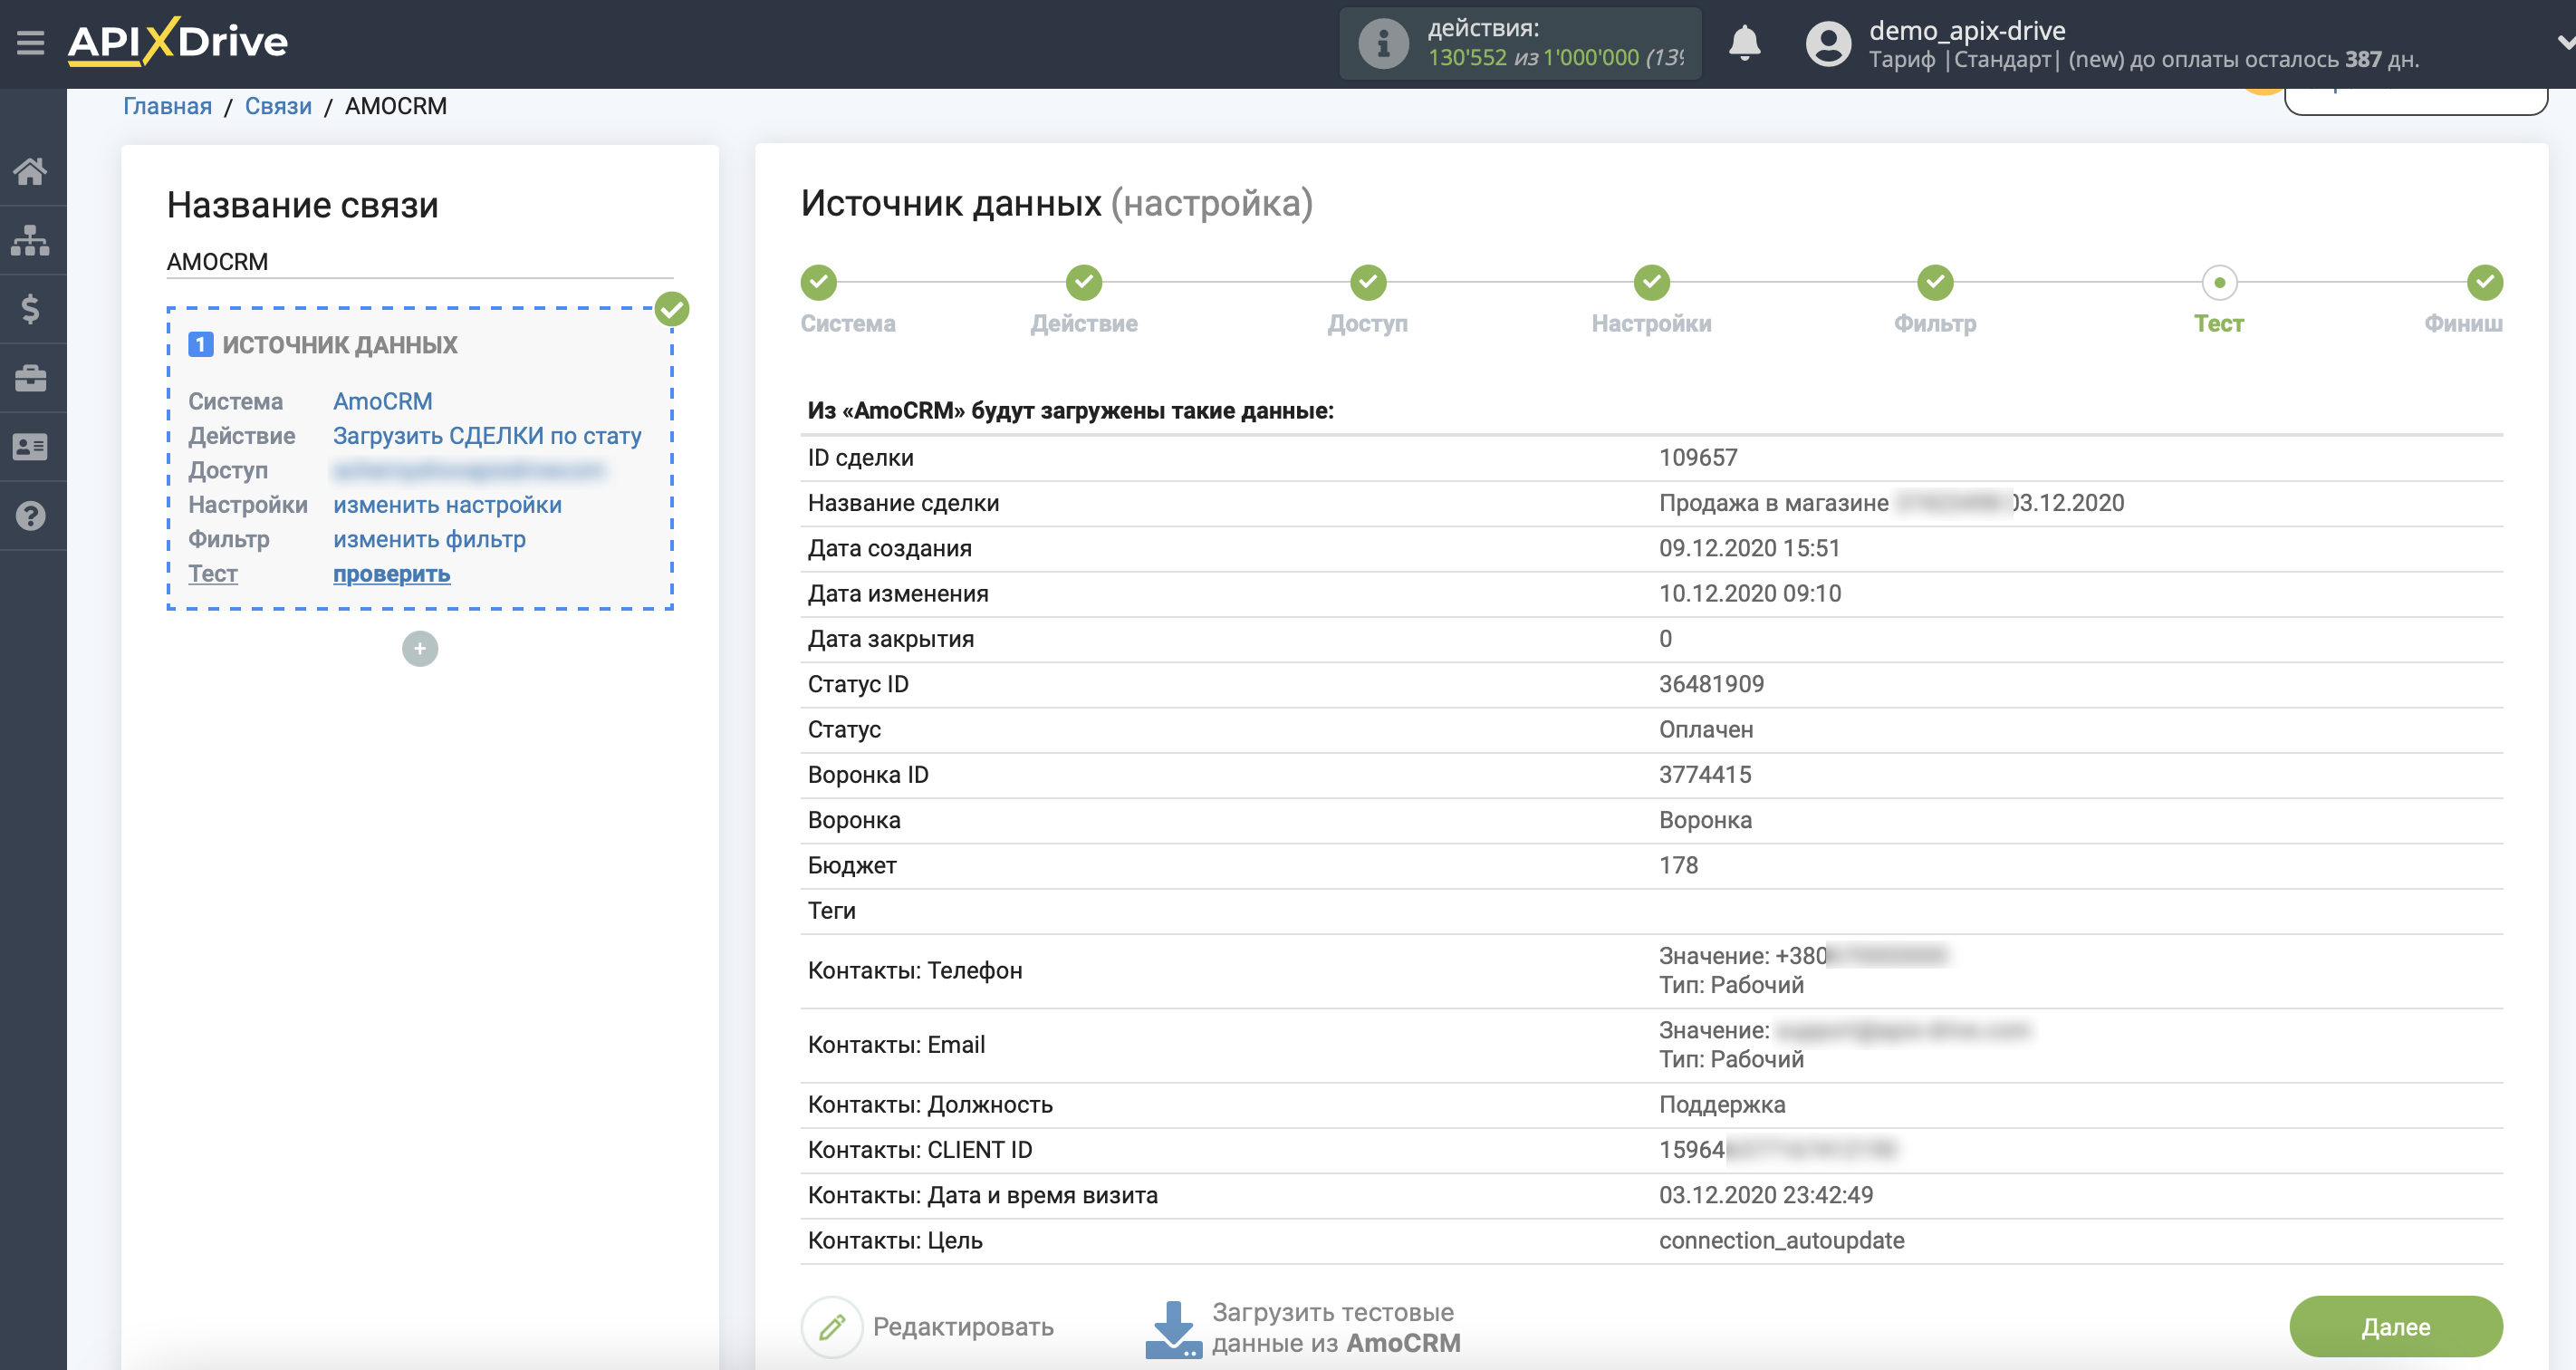Go to the Фильтр step

1935,283
